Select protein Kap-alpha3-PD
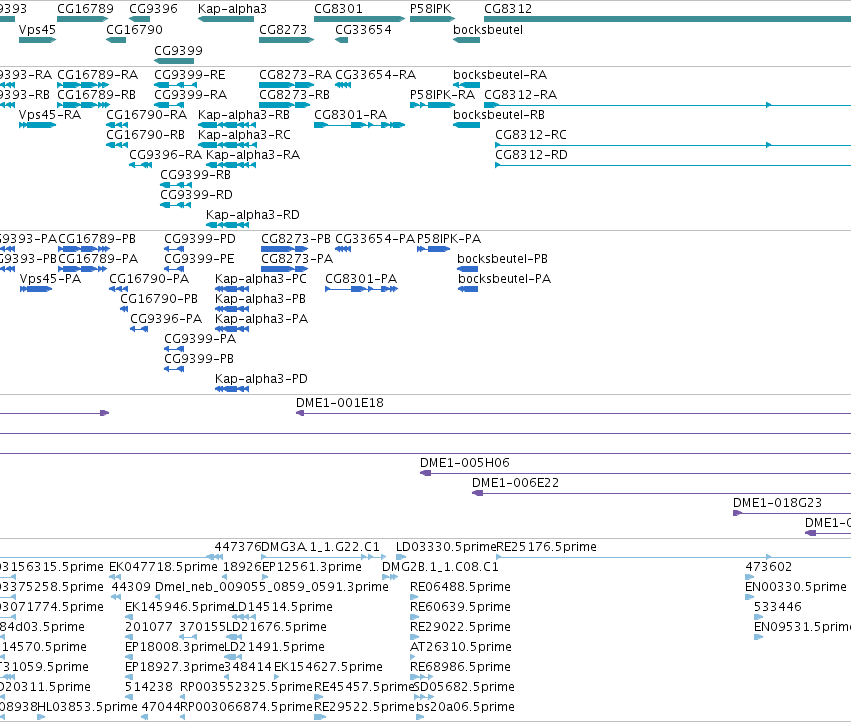Screen dimensions: 851x722 pos(261,378)
